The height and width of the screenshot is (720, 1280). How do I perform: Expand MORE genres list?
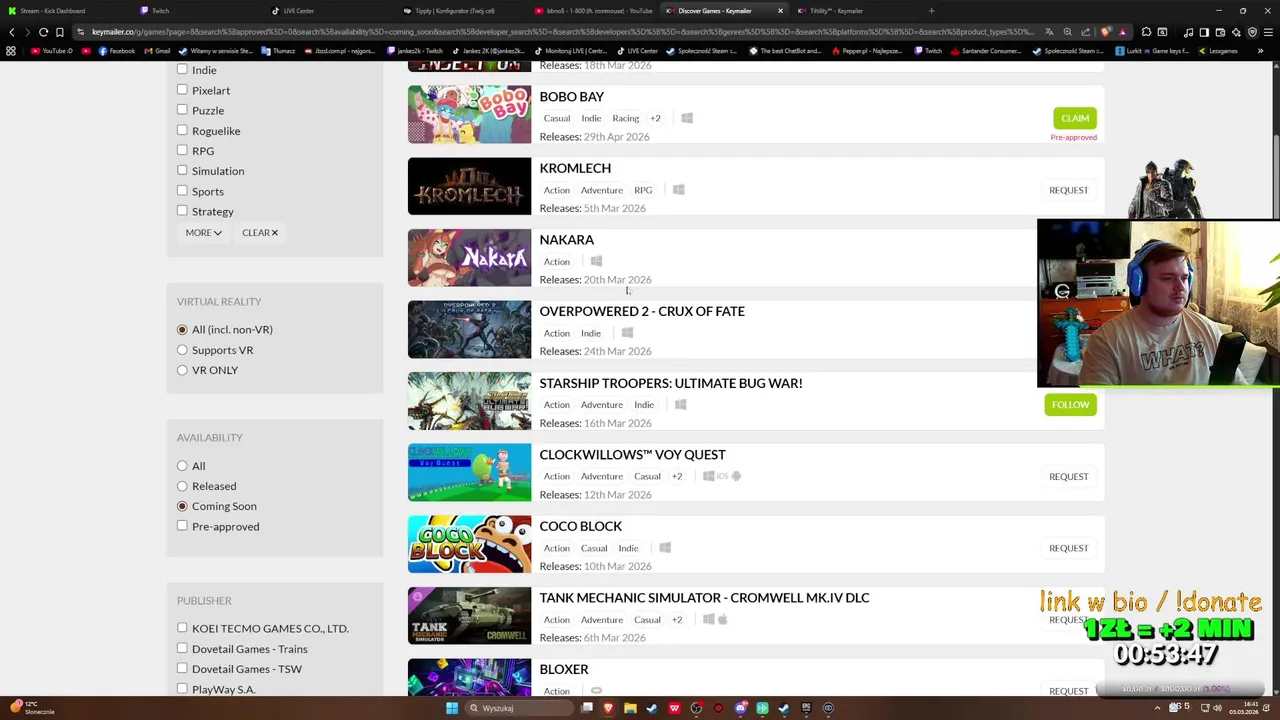[x=203, y=233]
